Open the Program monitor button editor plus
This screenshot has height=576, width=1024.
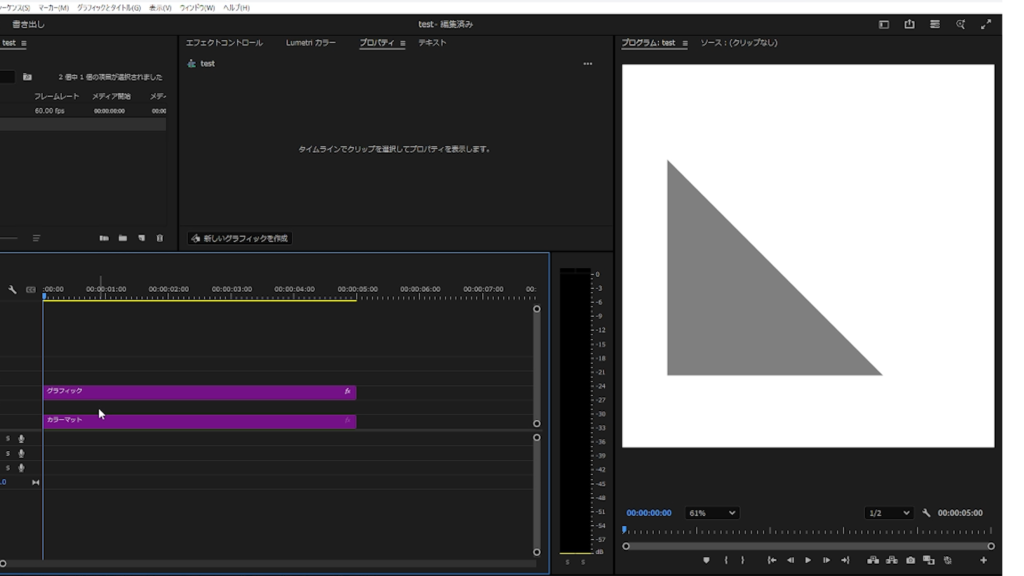pyautogui.click(x=984, y=560)
